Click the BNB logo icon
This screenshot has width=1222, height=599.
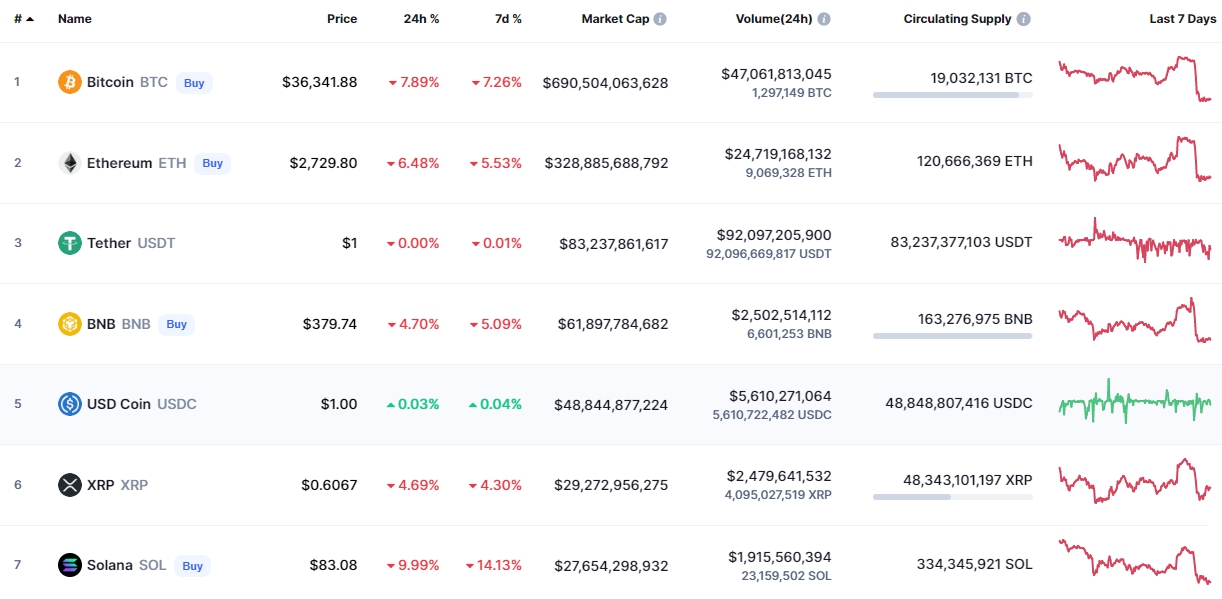[70, 324]
